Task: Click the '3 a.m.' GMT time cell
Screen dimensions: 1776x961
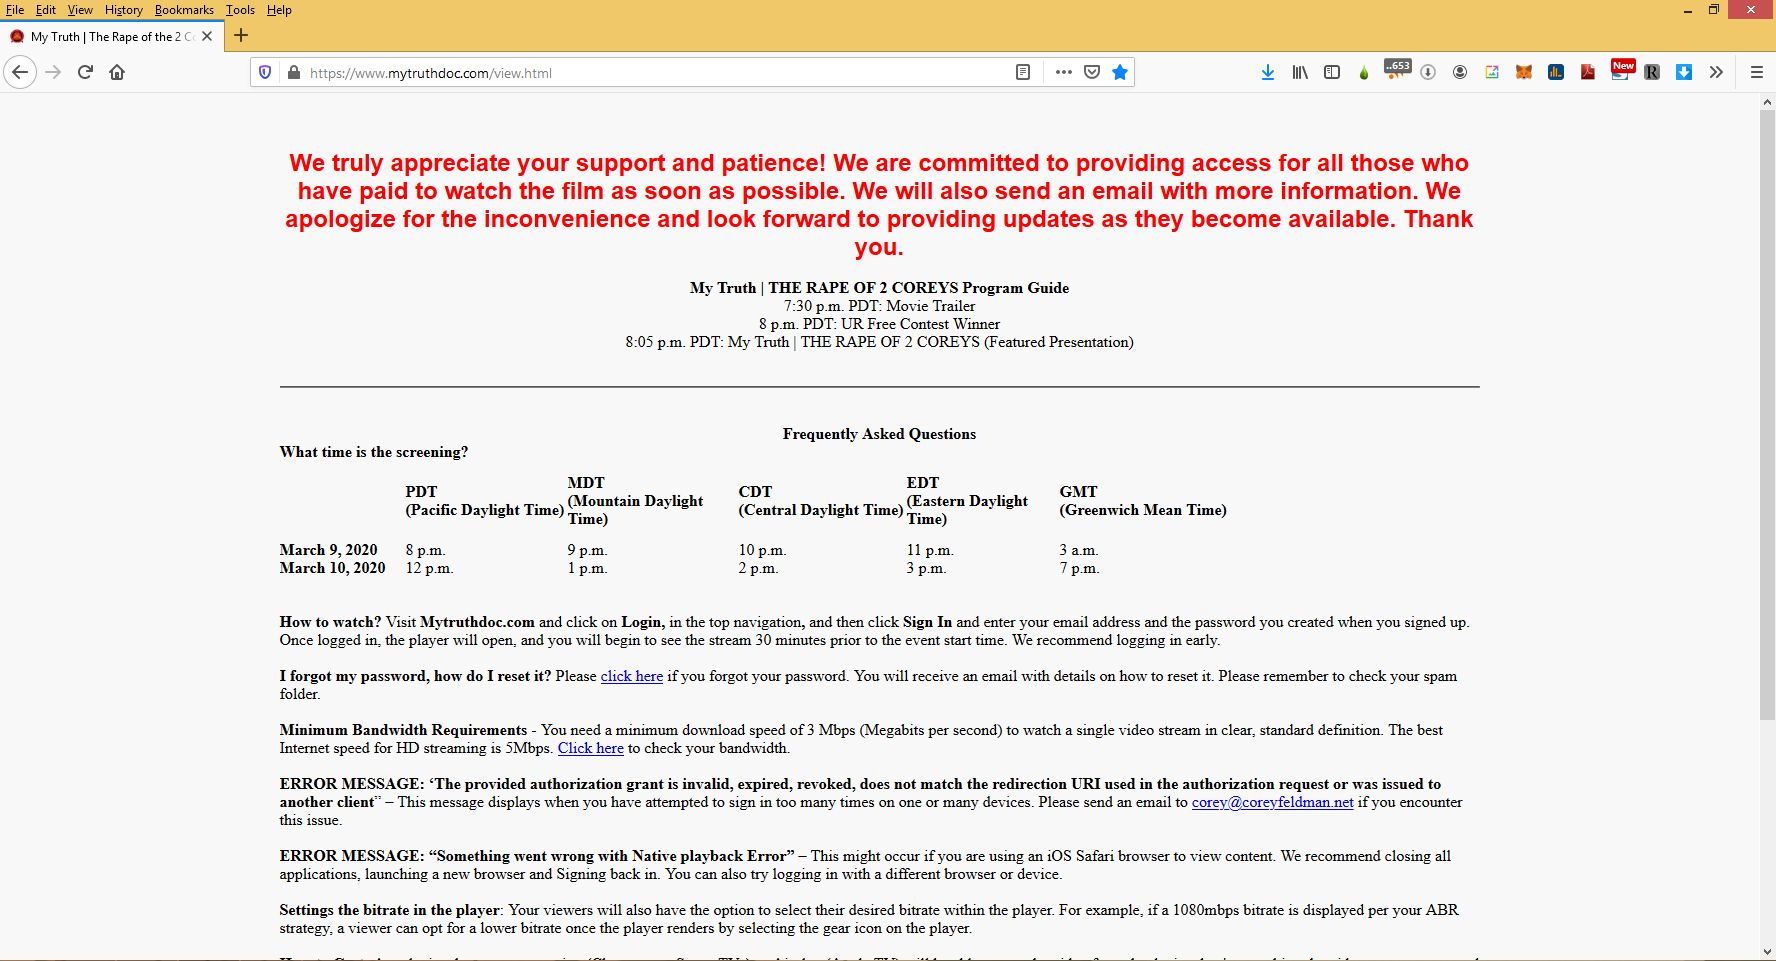Action: [1079, 550]
